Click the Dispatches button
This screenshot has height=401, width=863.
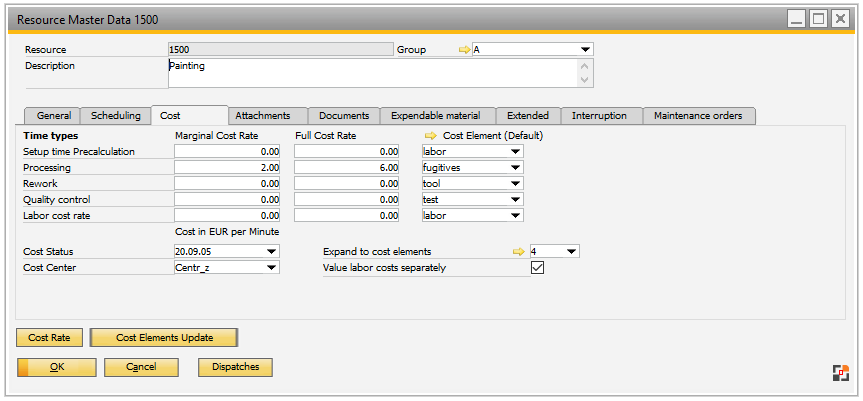tap(236, 367)
